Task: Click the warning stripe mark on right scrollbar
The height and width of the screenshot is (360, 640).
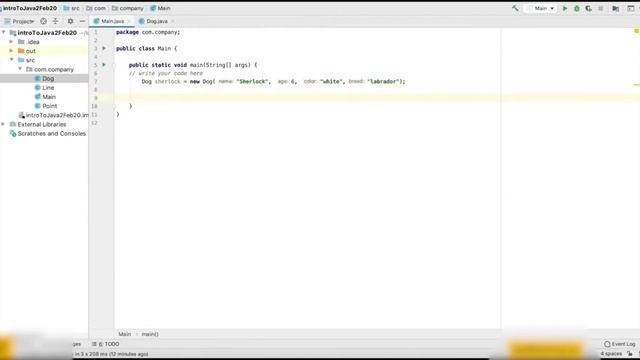Action: [x=637, y=84]
